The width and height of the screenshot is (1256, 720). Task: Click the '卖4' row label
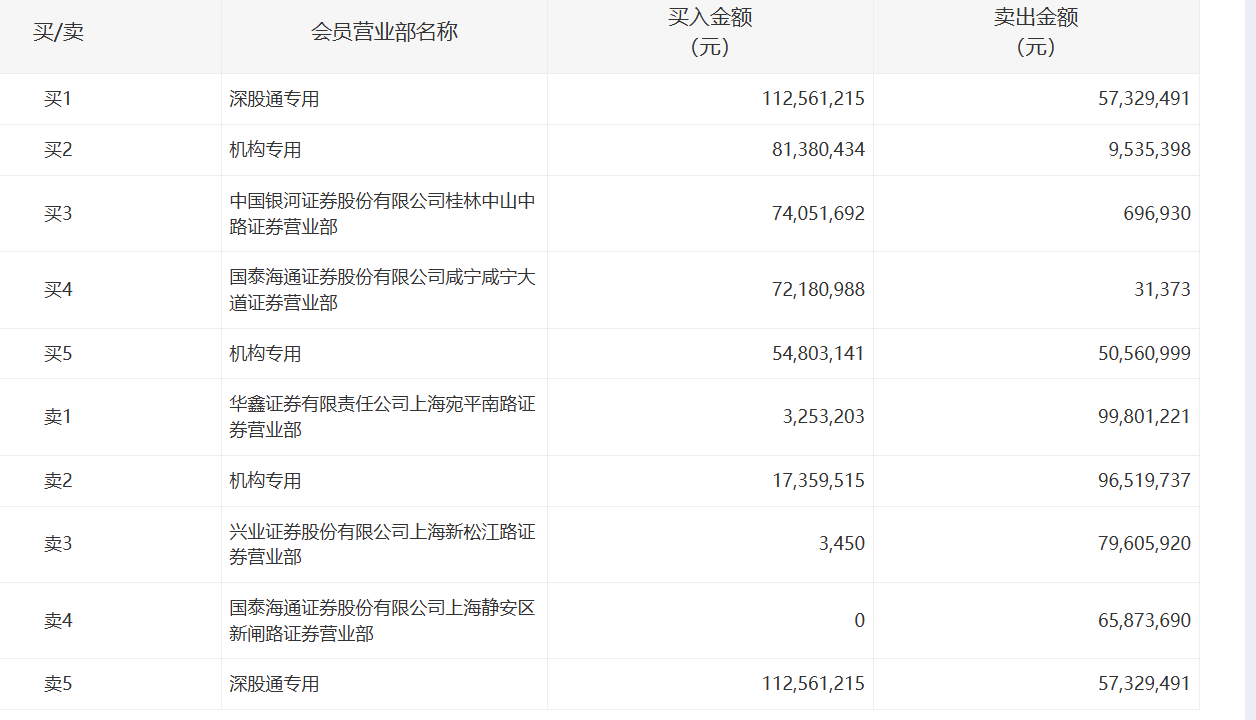coord(58,621)
